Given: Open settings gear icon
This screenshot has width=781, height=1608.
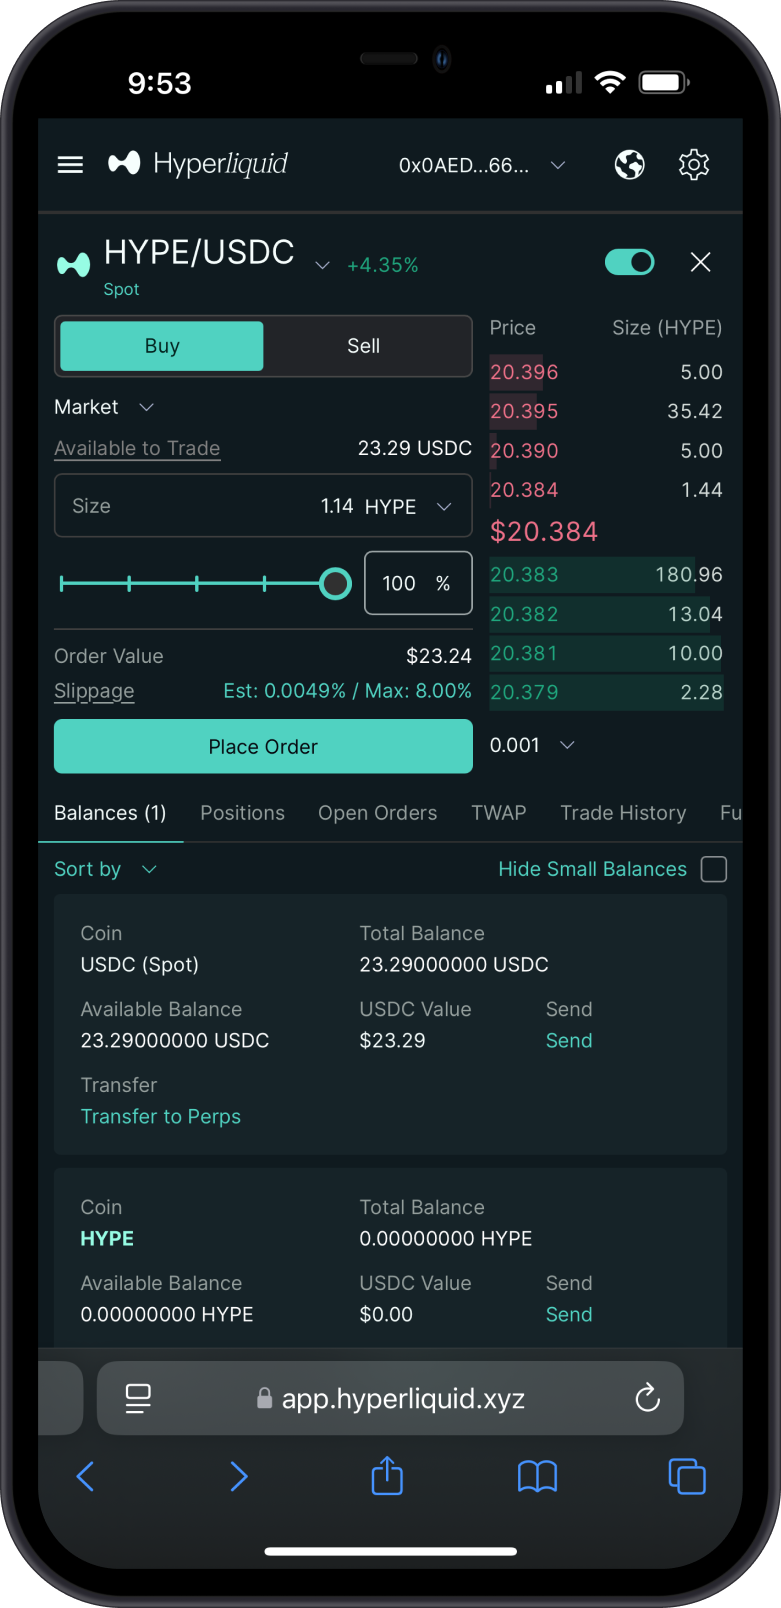Looking at the screenshot, I should 694,164.
